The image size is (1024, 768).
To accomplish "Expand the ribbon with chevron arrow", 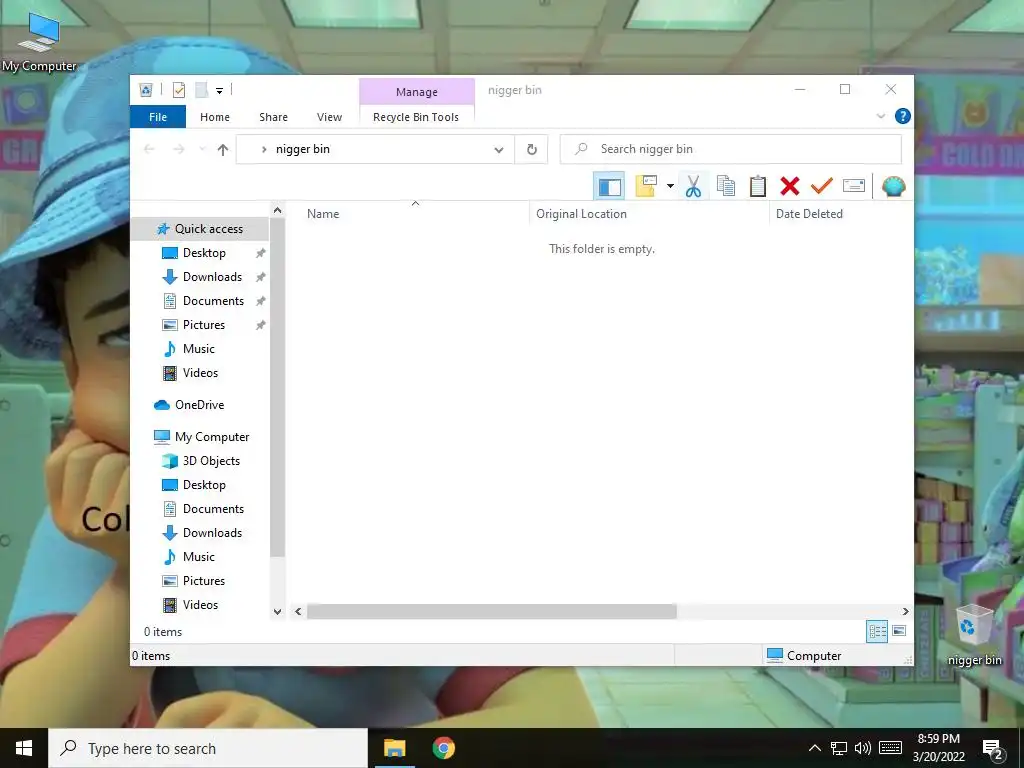I will 880,116.
